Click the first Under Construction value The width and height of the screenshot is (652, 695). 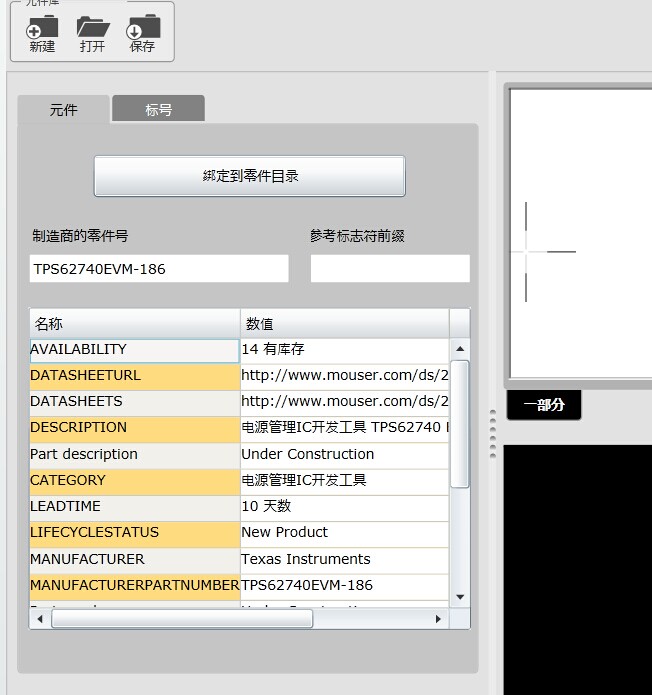point(344,455)
